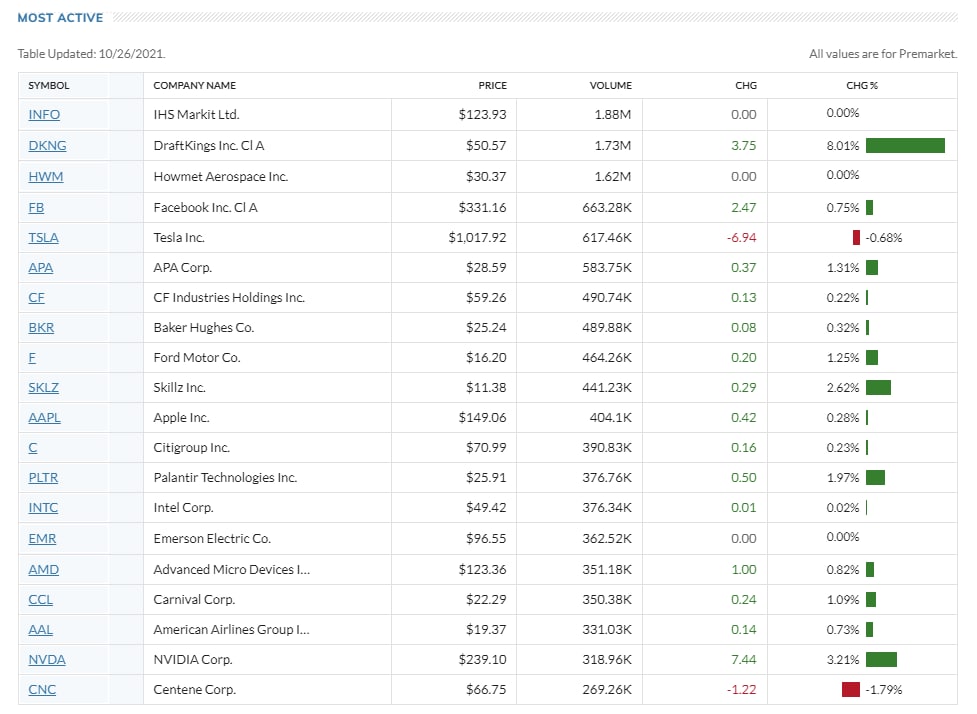The image size is (977, 714).
Task: Open the INFO ticker symbol link
Action: point(44,115)
